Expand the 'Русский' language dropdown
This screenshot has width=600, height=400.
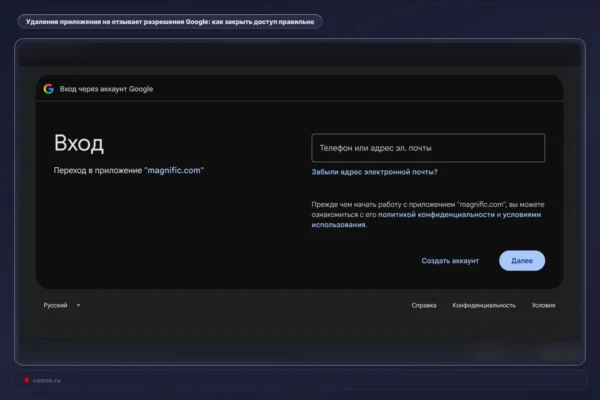tap(62, 305)
